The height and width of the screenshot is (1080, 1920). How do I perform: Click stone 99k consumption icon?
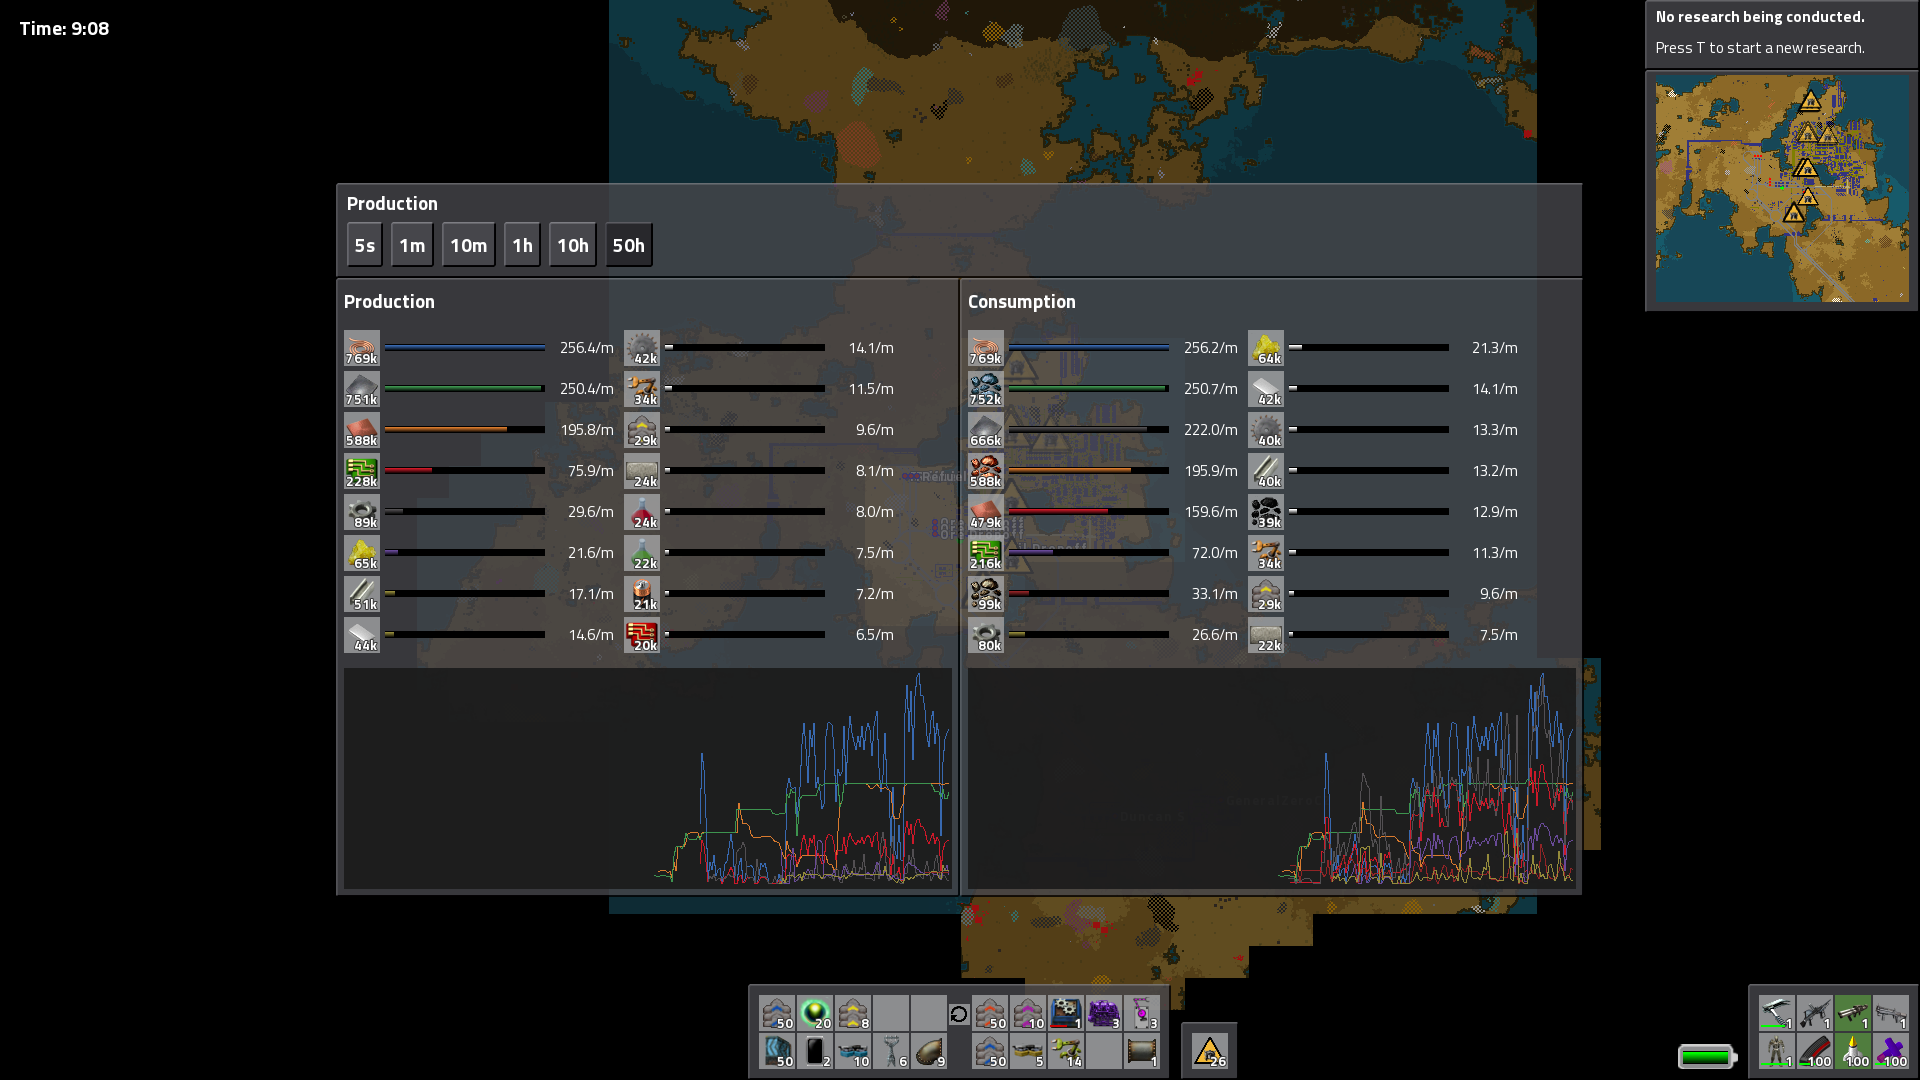[986, 594]
